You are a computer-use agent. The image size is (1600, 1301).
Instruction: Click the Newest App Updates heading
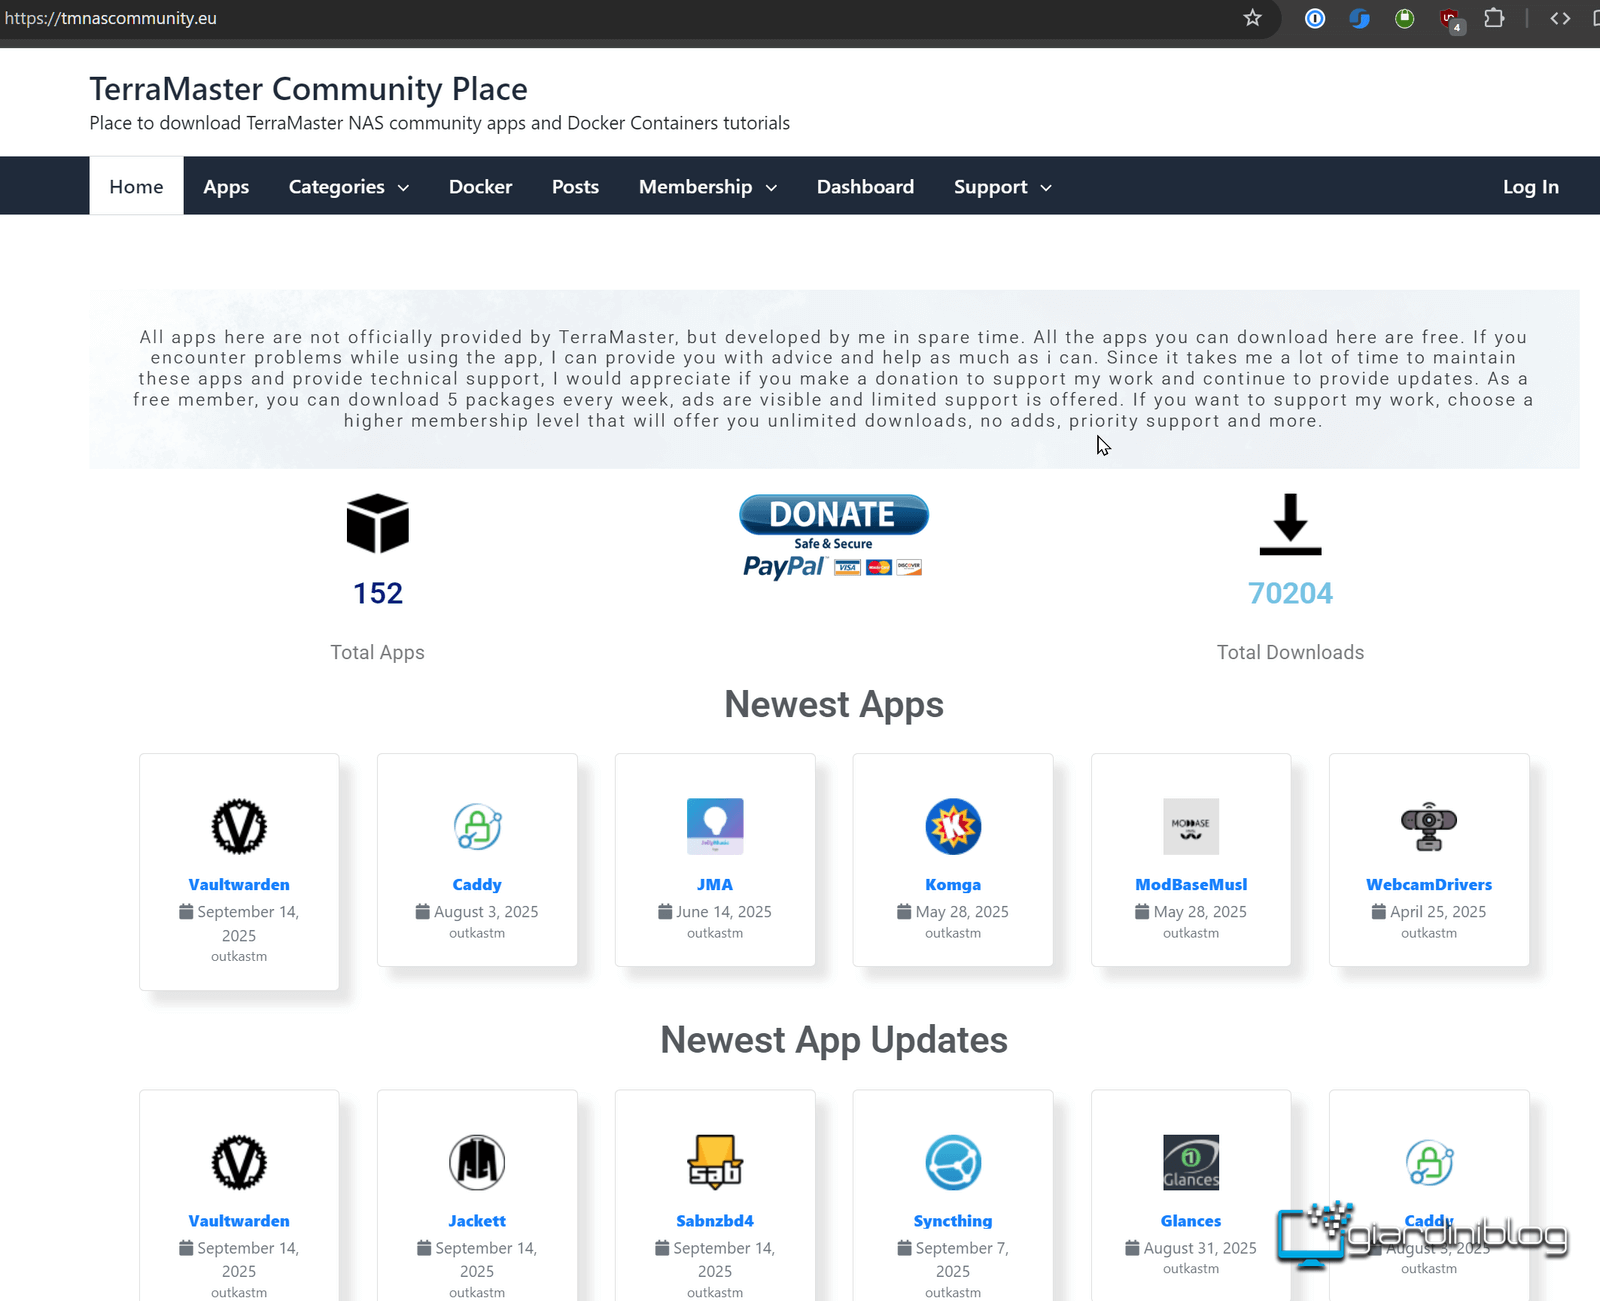(x=834, y=1040)
